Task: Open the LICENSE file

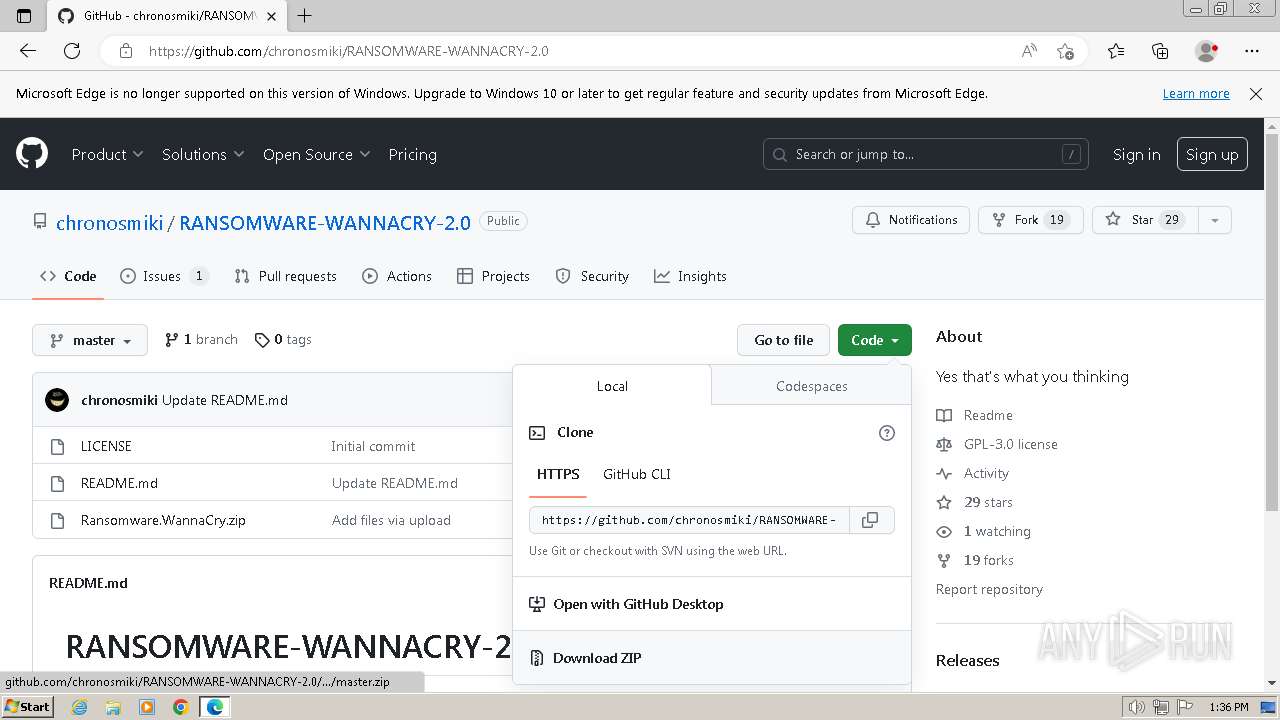Action: [106, 446]
